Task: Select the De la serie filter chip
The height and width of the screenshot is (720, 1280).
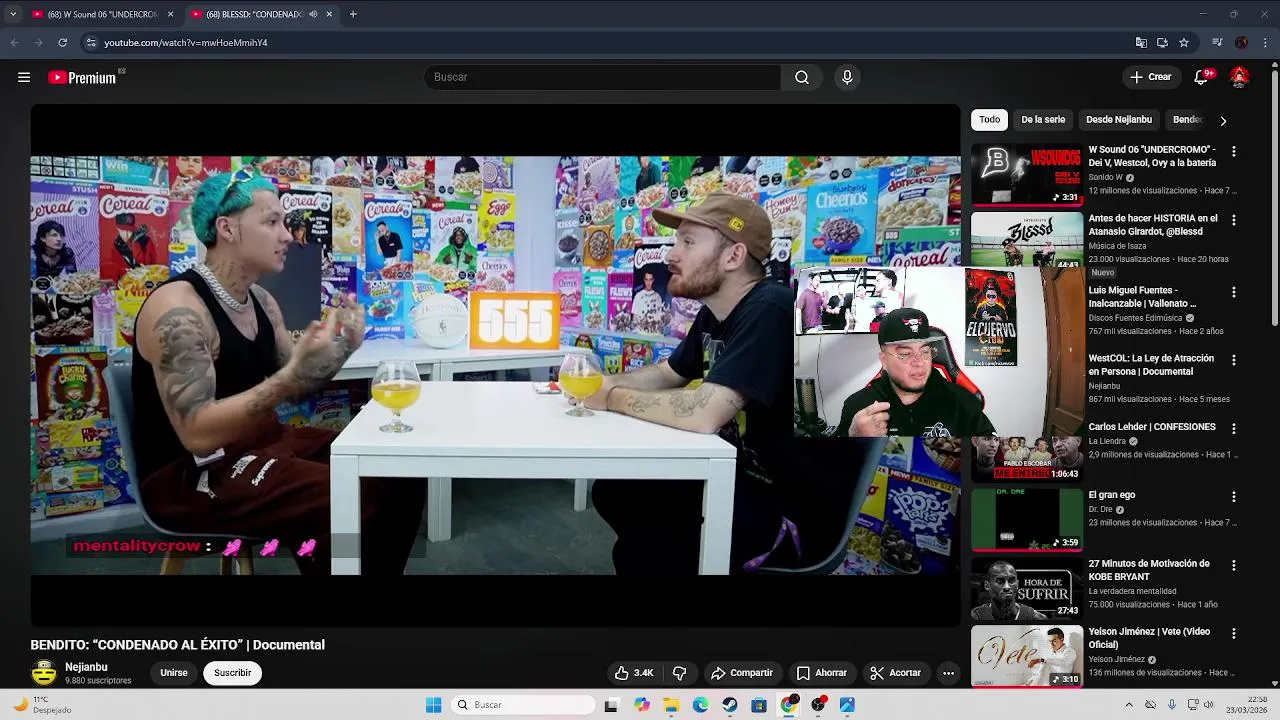Action: (x=1043, y=120)
